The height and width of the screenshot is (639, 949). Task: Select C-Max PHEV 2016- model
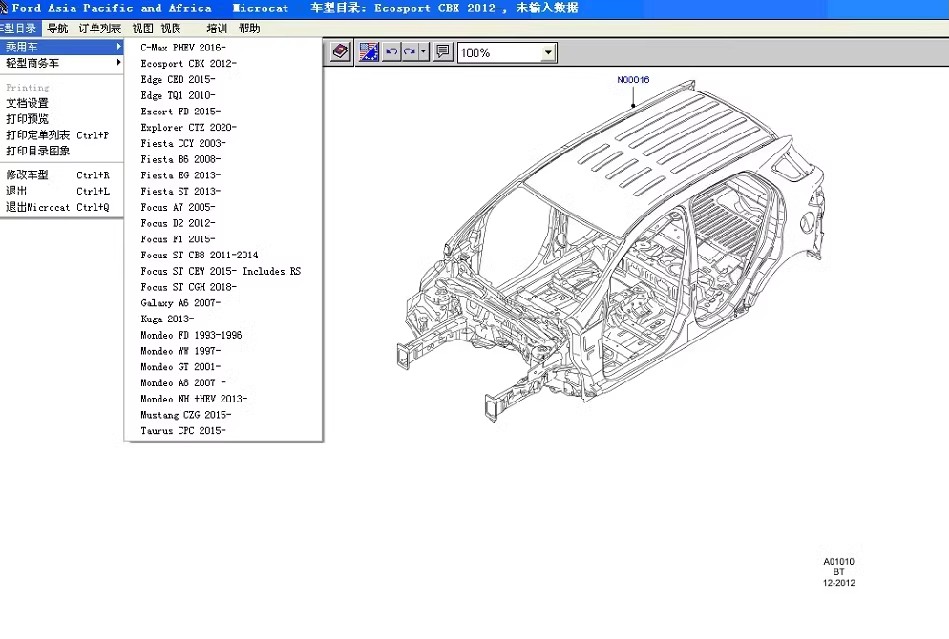(x=223, y=47)
